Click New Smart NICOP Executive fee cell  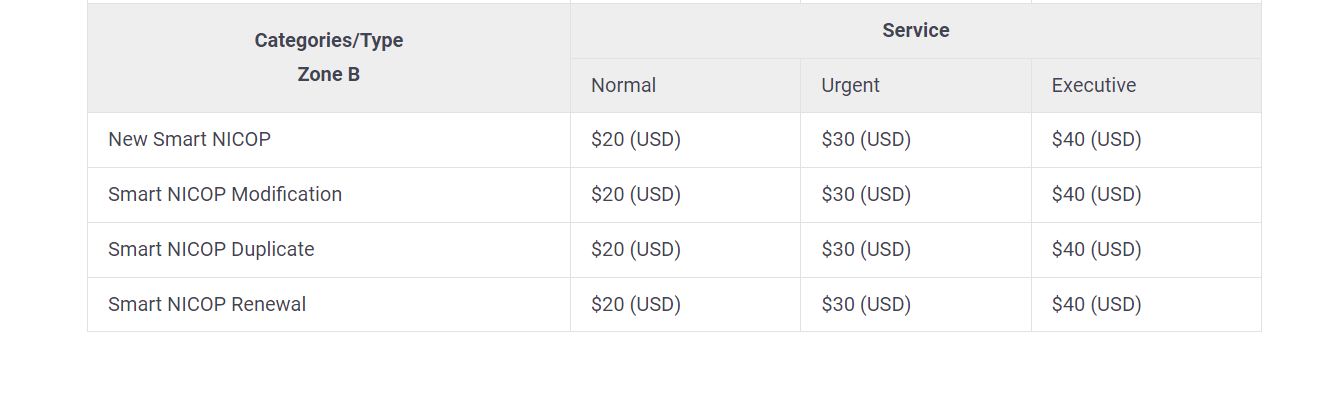click(1096, 140)
